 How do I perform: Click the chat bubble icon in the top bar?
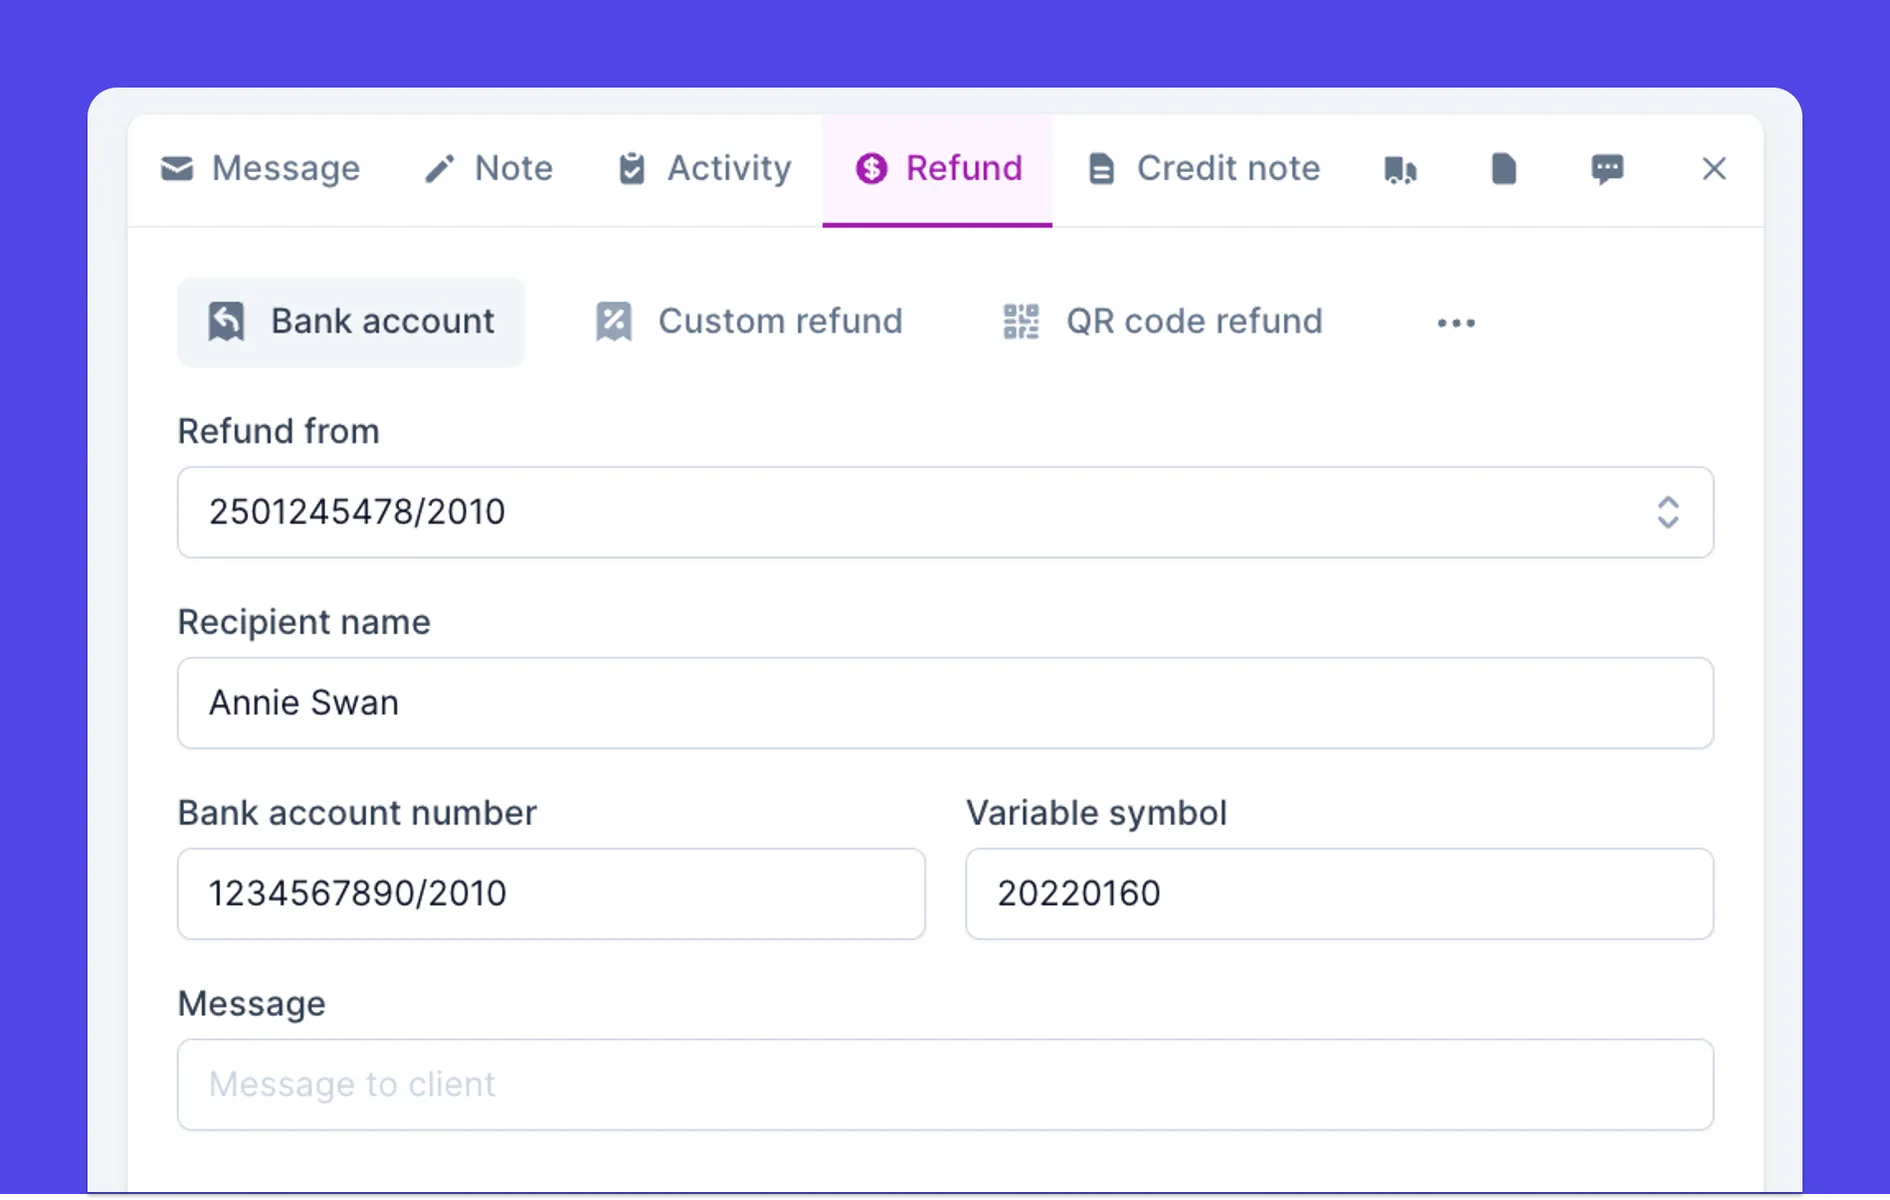1608,168
